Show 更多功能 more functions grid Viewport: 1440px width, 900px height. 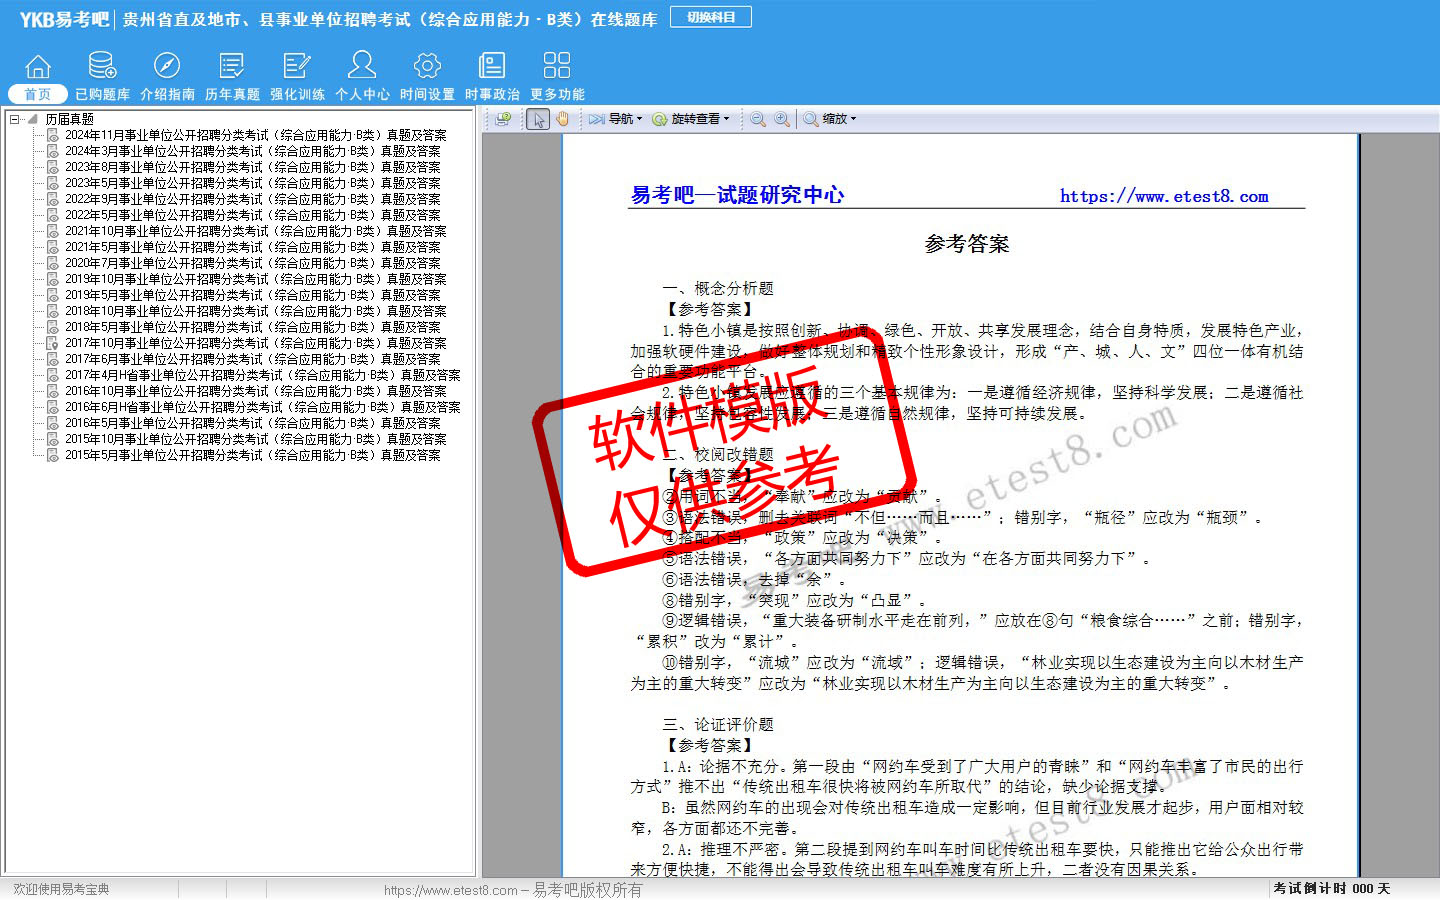click(557, 77)
